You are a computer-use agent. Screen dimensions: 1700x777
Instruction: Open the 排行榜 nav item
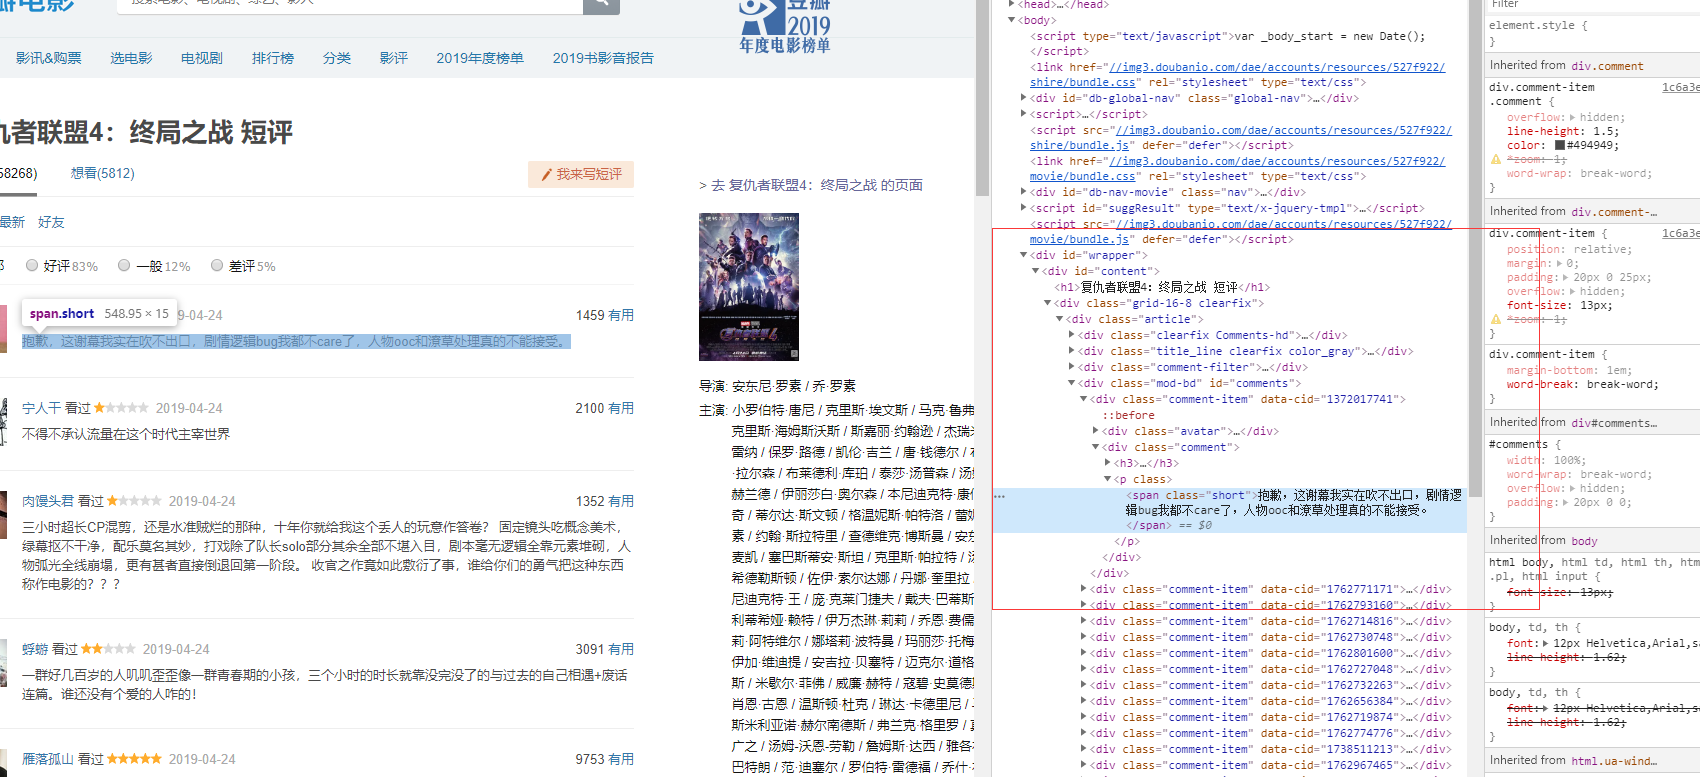click(273, 58)
